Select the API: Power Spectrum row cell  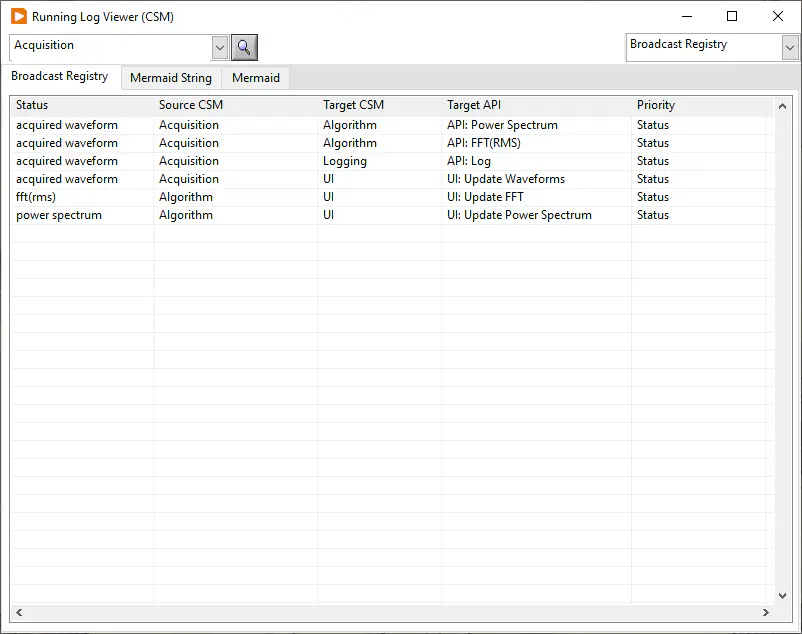[502, 125]
